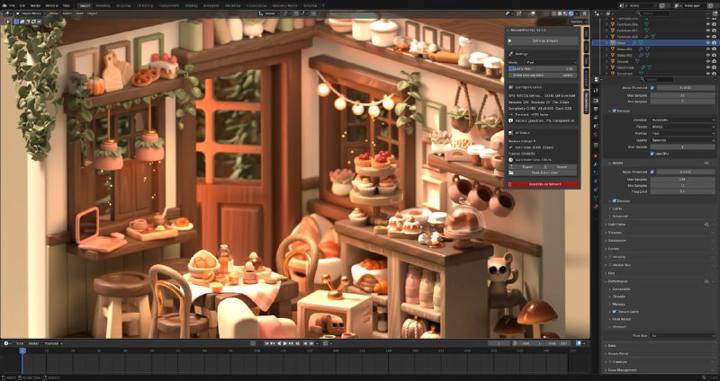Open the Edit menu

22,6
